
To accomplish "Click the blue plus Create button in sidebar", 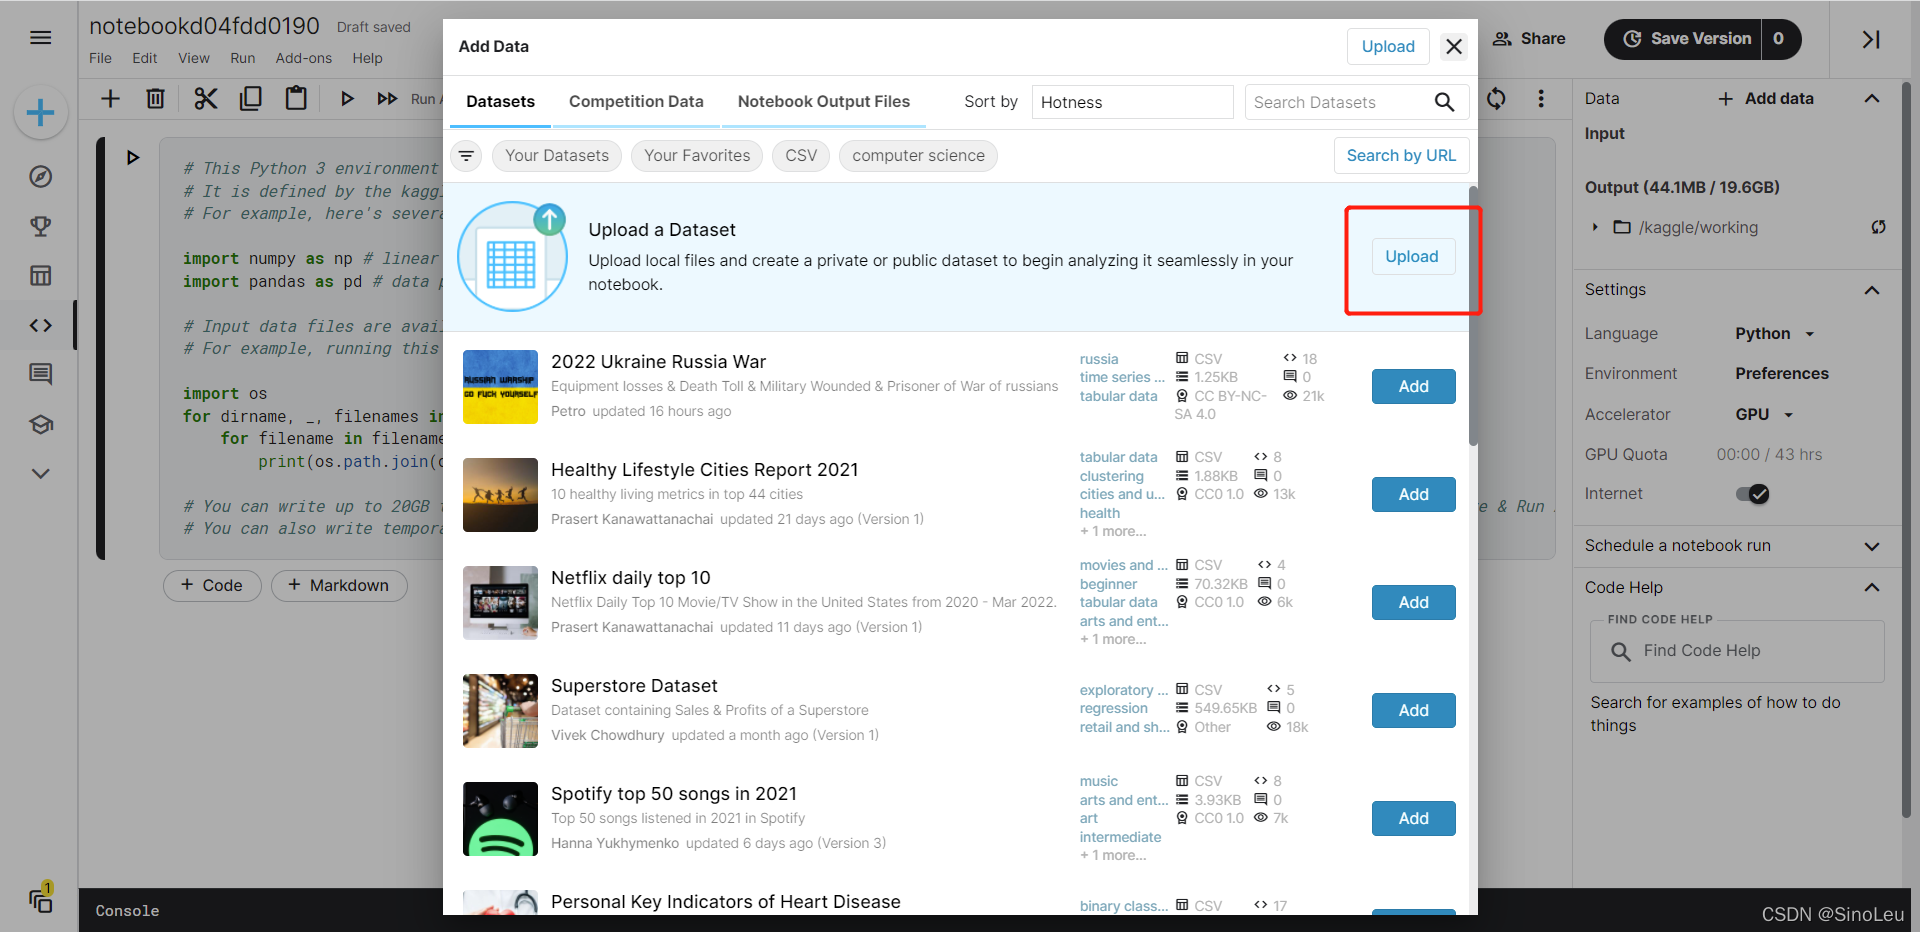I will coord(40,112).
